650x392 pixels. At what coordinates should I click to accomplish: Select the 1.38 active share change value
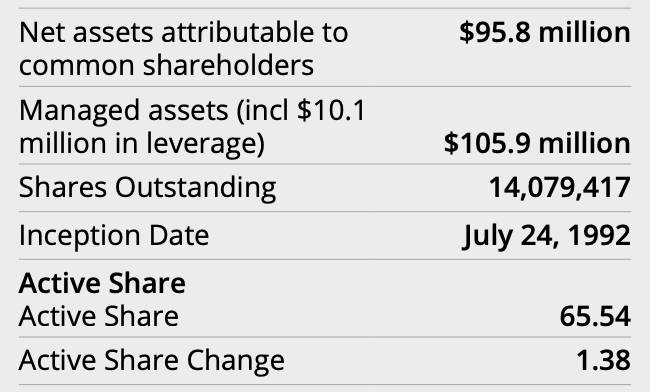603,360
